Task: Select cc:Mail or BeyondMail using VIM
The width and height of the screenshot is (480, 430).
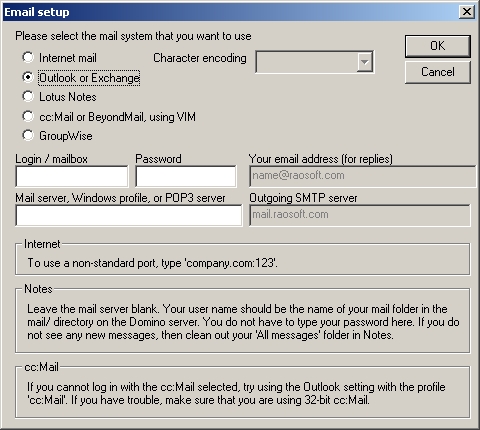Action: coord(28,116)
